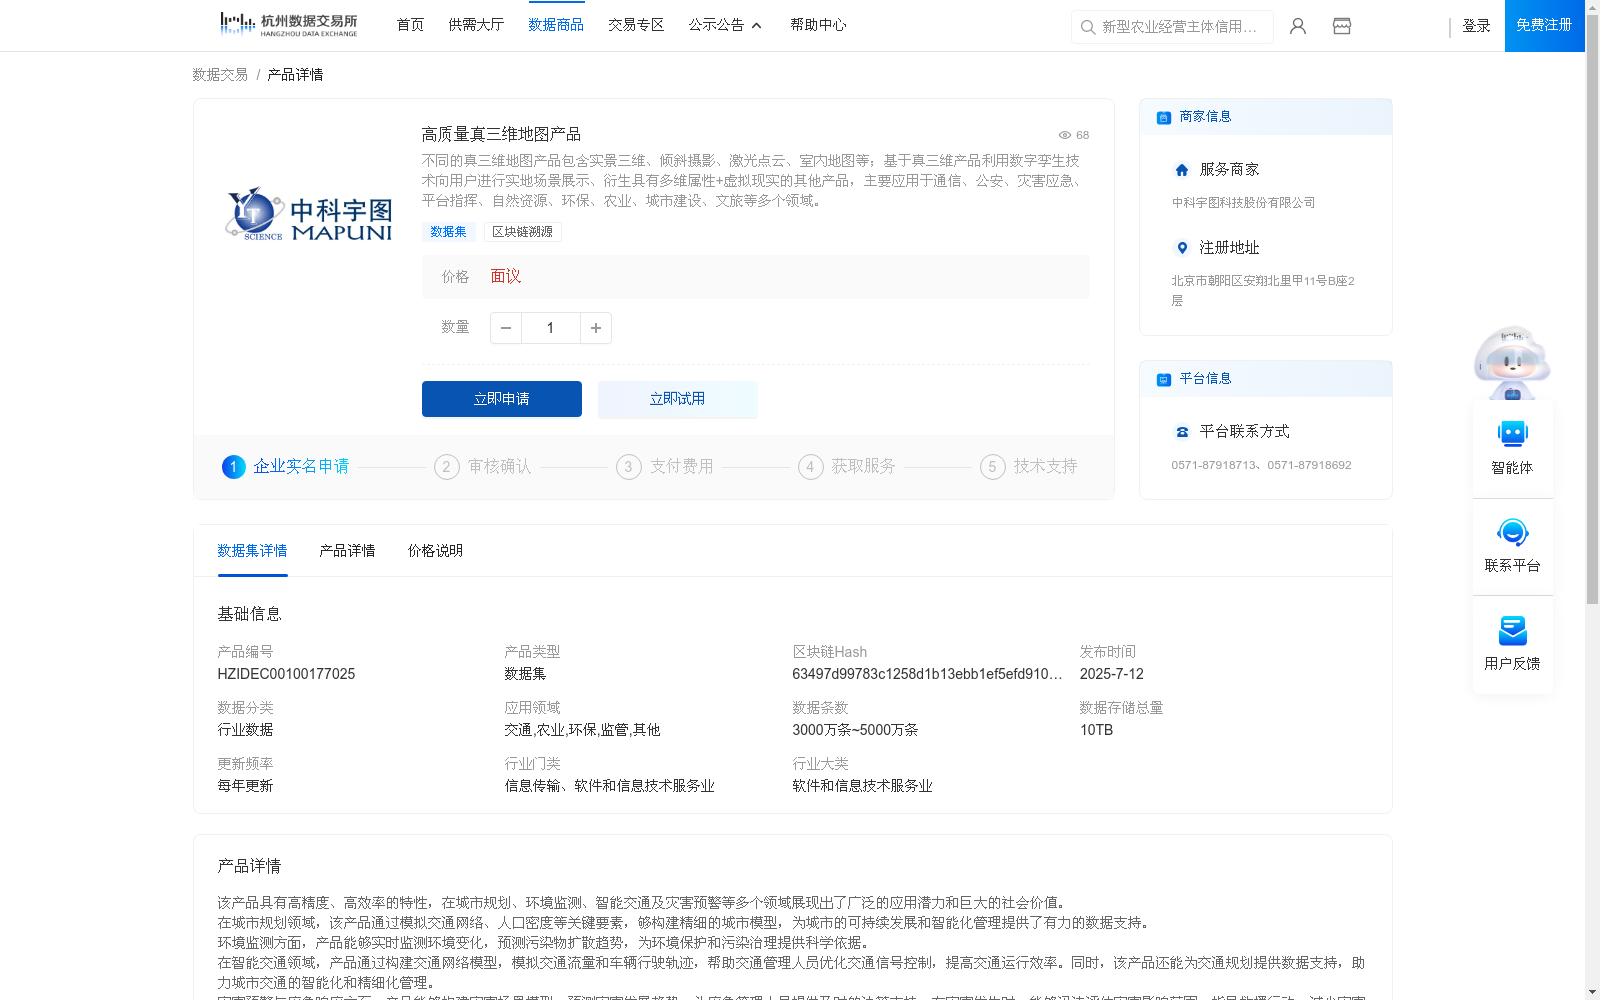Increase quantity with plus button
Image resolution: width=1600 pixels, height=1000 pixels.
tap(596, 328)
